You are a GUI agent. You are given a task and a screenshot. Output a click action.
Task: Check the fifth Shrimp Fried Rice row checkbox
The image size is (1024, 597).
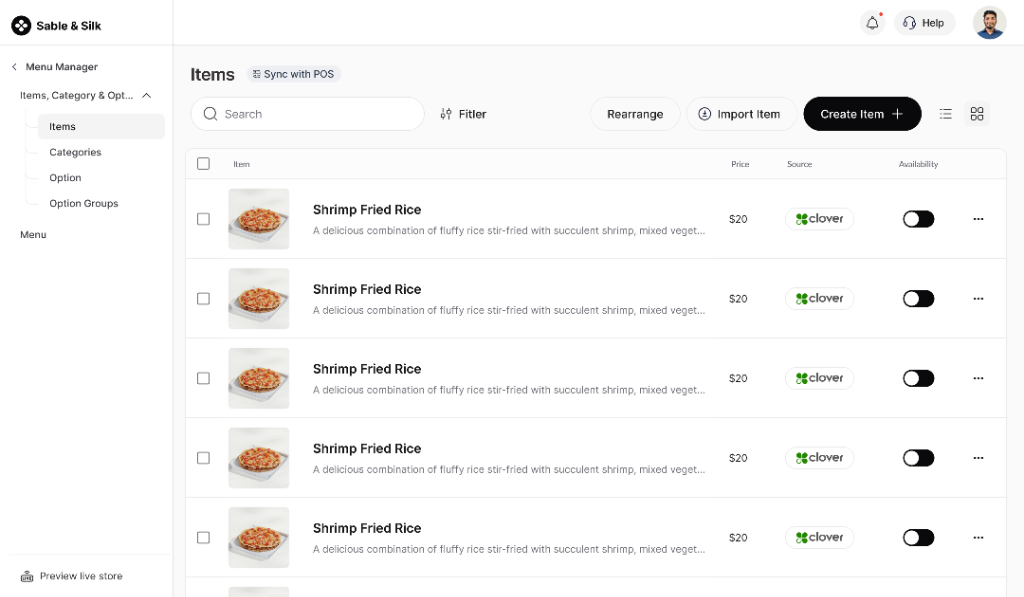coord(204,538)
